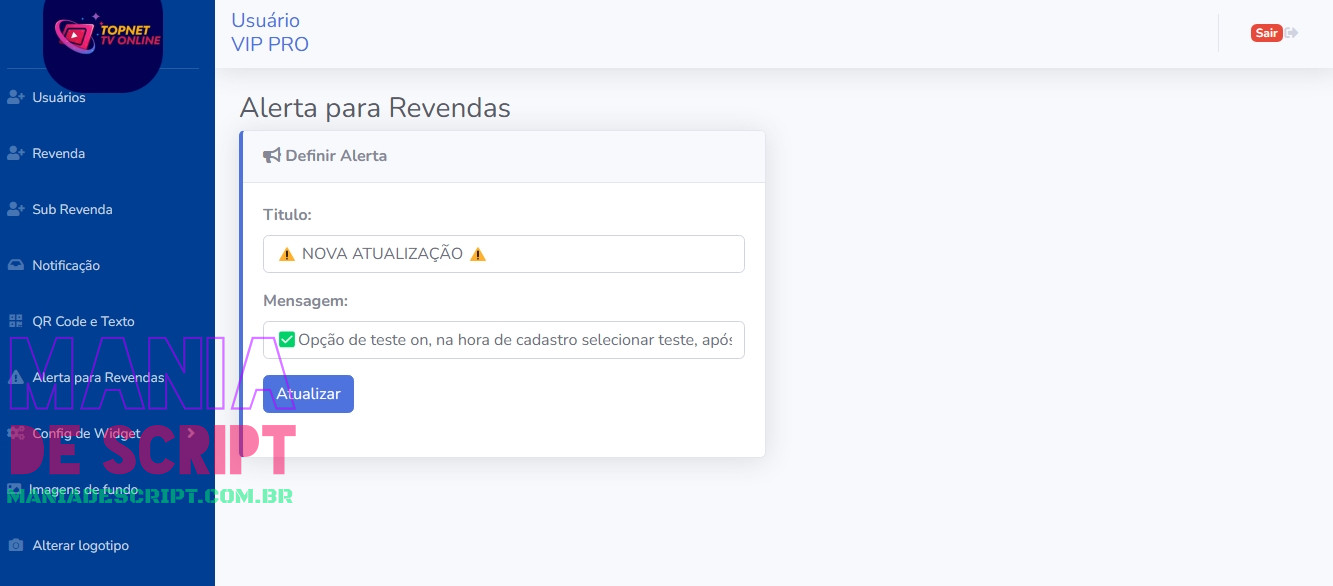Click the red Sair logout button

(x=1266, y=33)
